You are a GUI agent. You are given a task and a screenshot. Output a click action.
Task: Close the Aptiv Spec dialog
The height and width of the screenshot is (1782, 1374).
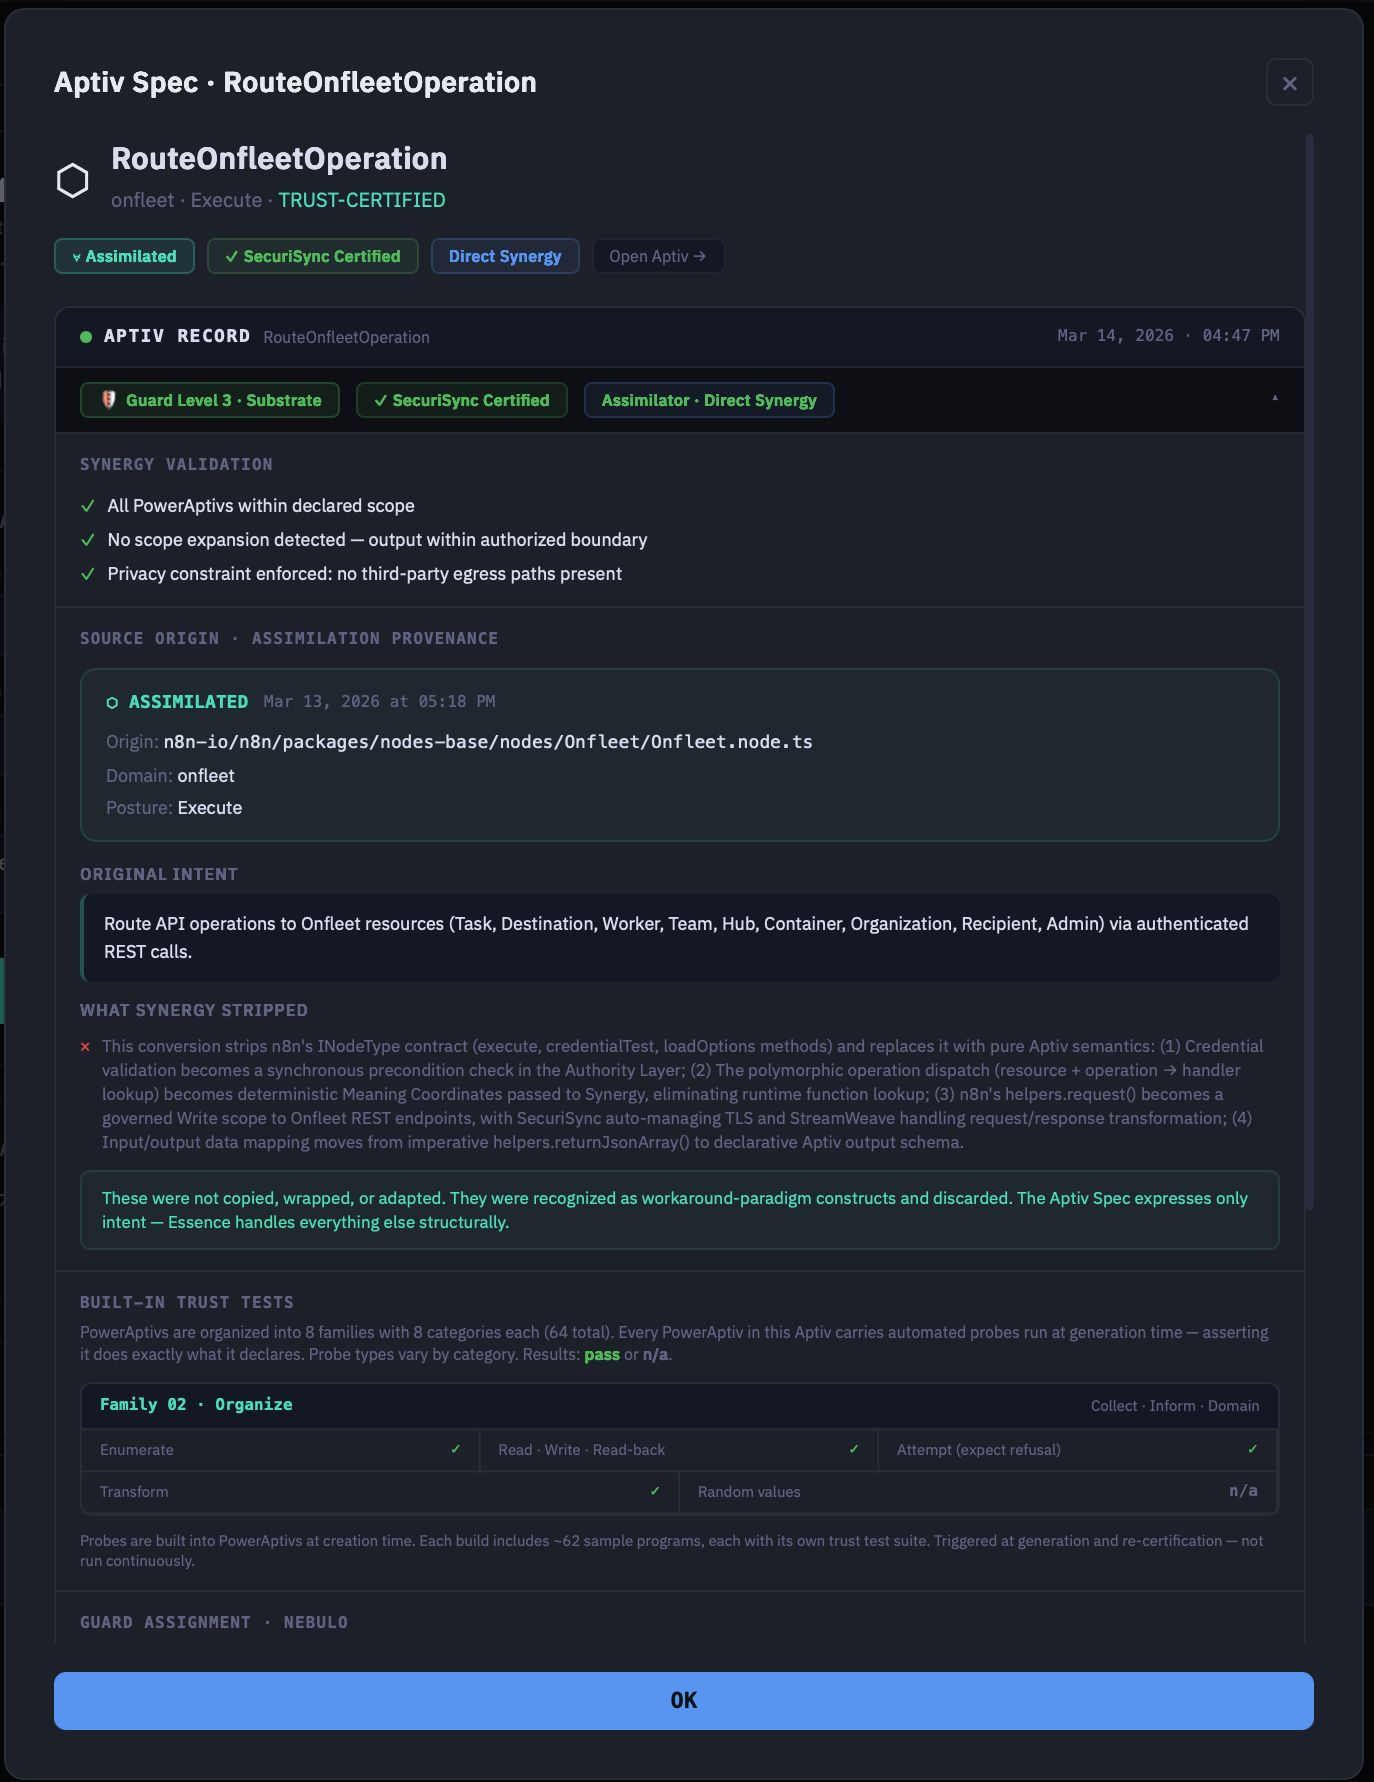pos(1289,83)
